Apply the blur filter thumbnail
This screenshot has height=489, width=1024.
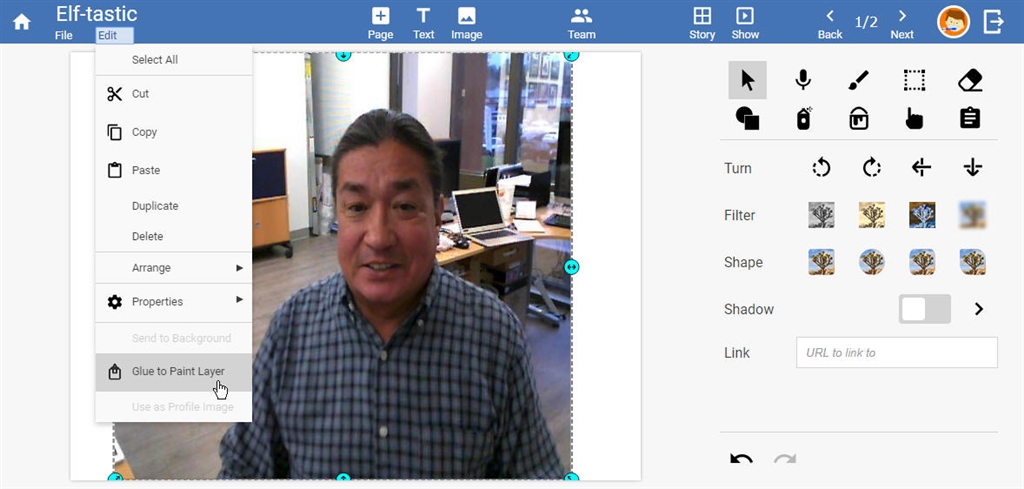click(x=972, y=215)
